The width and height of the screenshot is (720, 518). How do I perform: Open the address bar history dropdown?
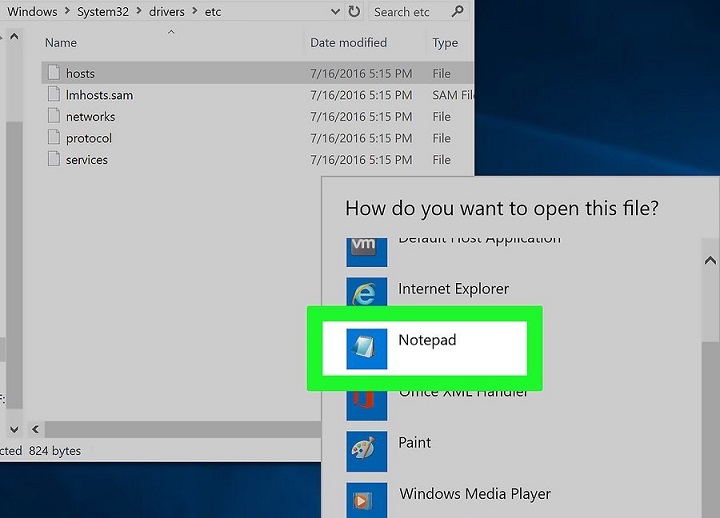[x=335, y=11]
